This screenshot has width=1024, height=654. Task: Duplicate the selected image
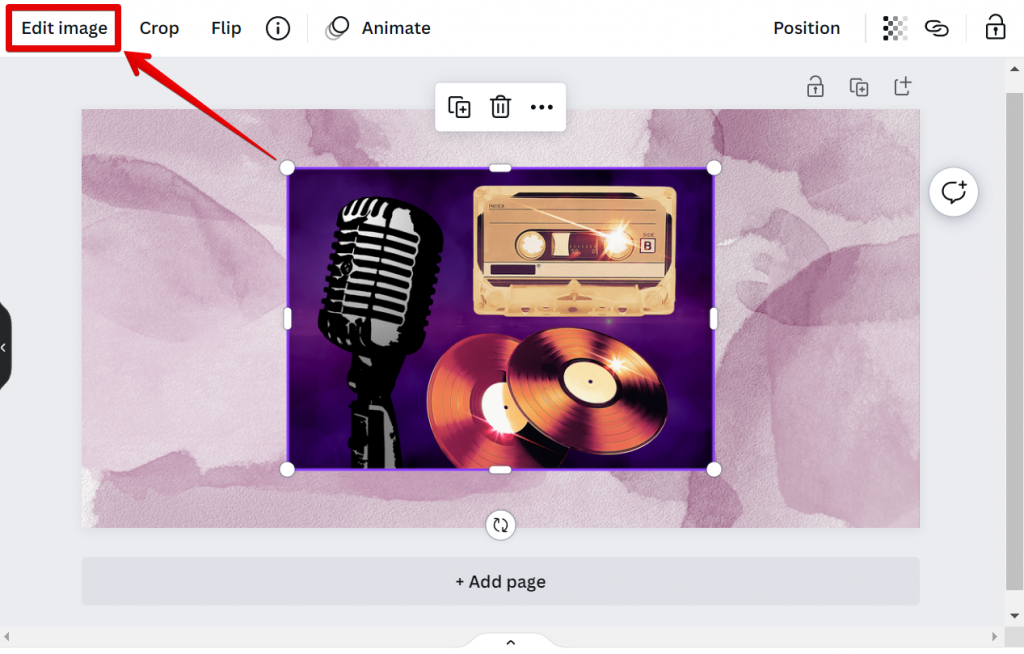coord(460,107)
